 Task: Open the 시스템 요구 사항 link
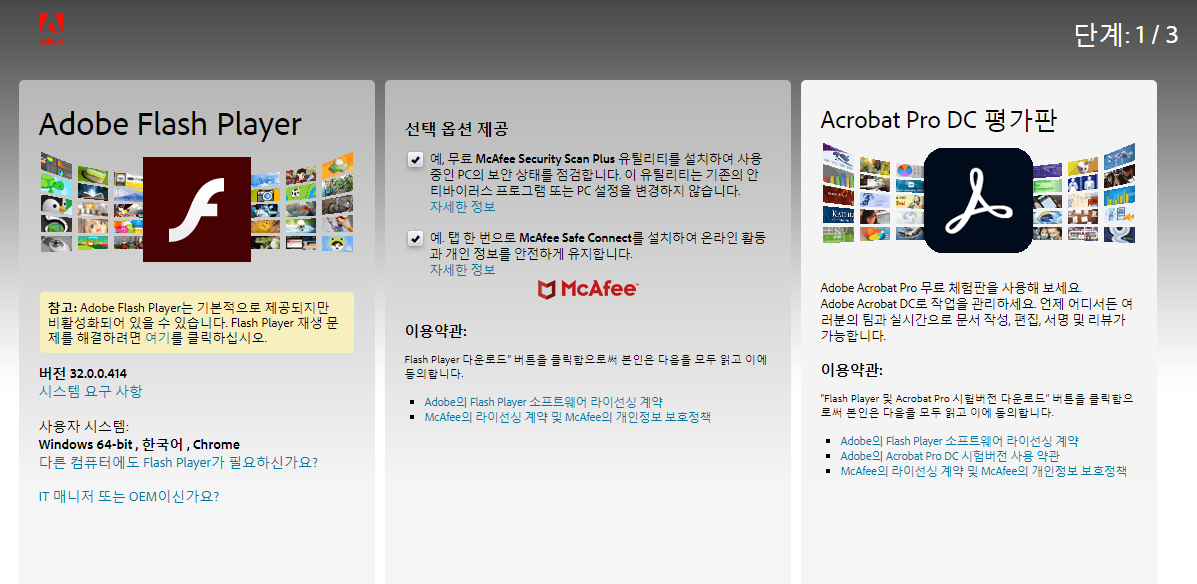[x=90, y=391]
